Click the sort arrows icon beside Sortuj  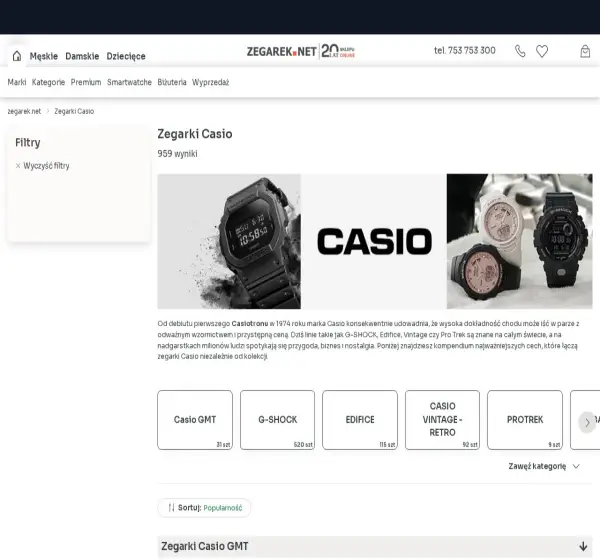(171, 508)
